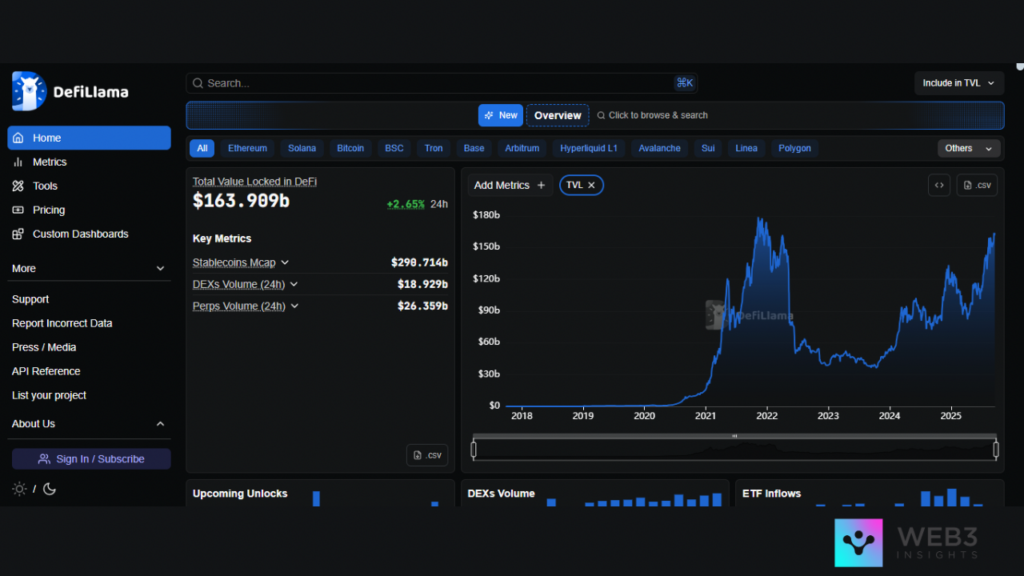Click the Command-K shortcut badge
Viewport: 1024px width, 576px height.
point(684,83)
